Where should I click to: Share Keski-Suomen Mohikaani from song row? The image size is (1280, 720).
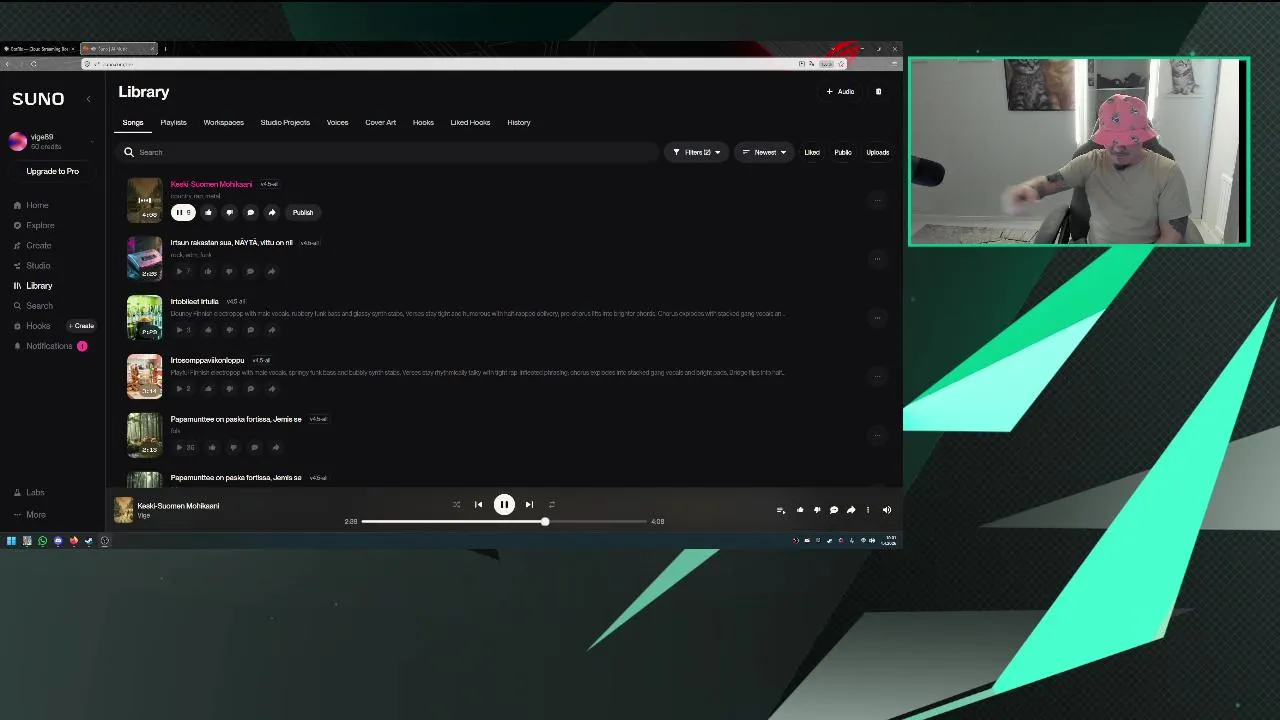click(x=271, y=212)
